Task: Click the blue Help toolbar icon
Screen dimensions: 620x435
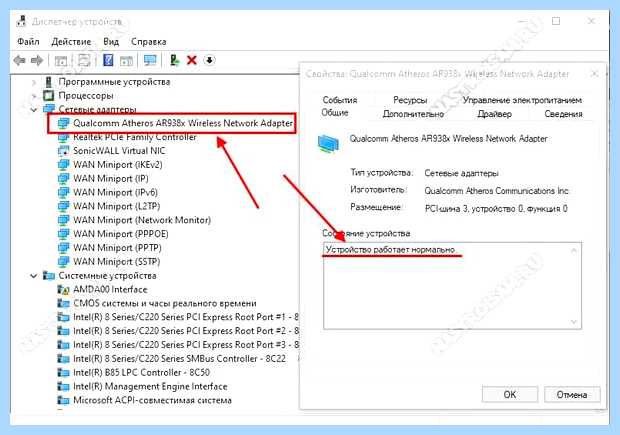Action: click(x=108, y=60)
